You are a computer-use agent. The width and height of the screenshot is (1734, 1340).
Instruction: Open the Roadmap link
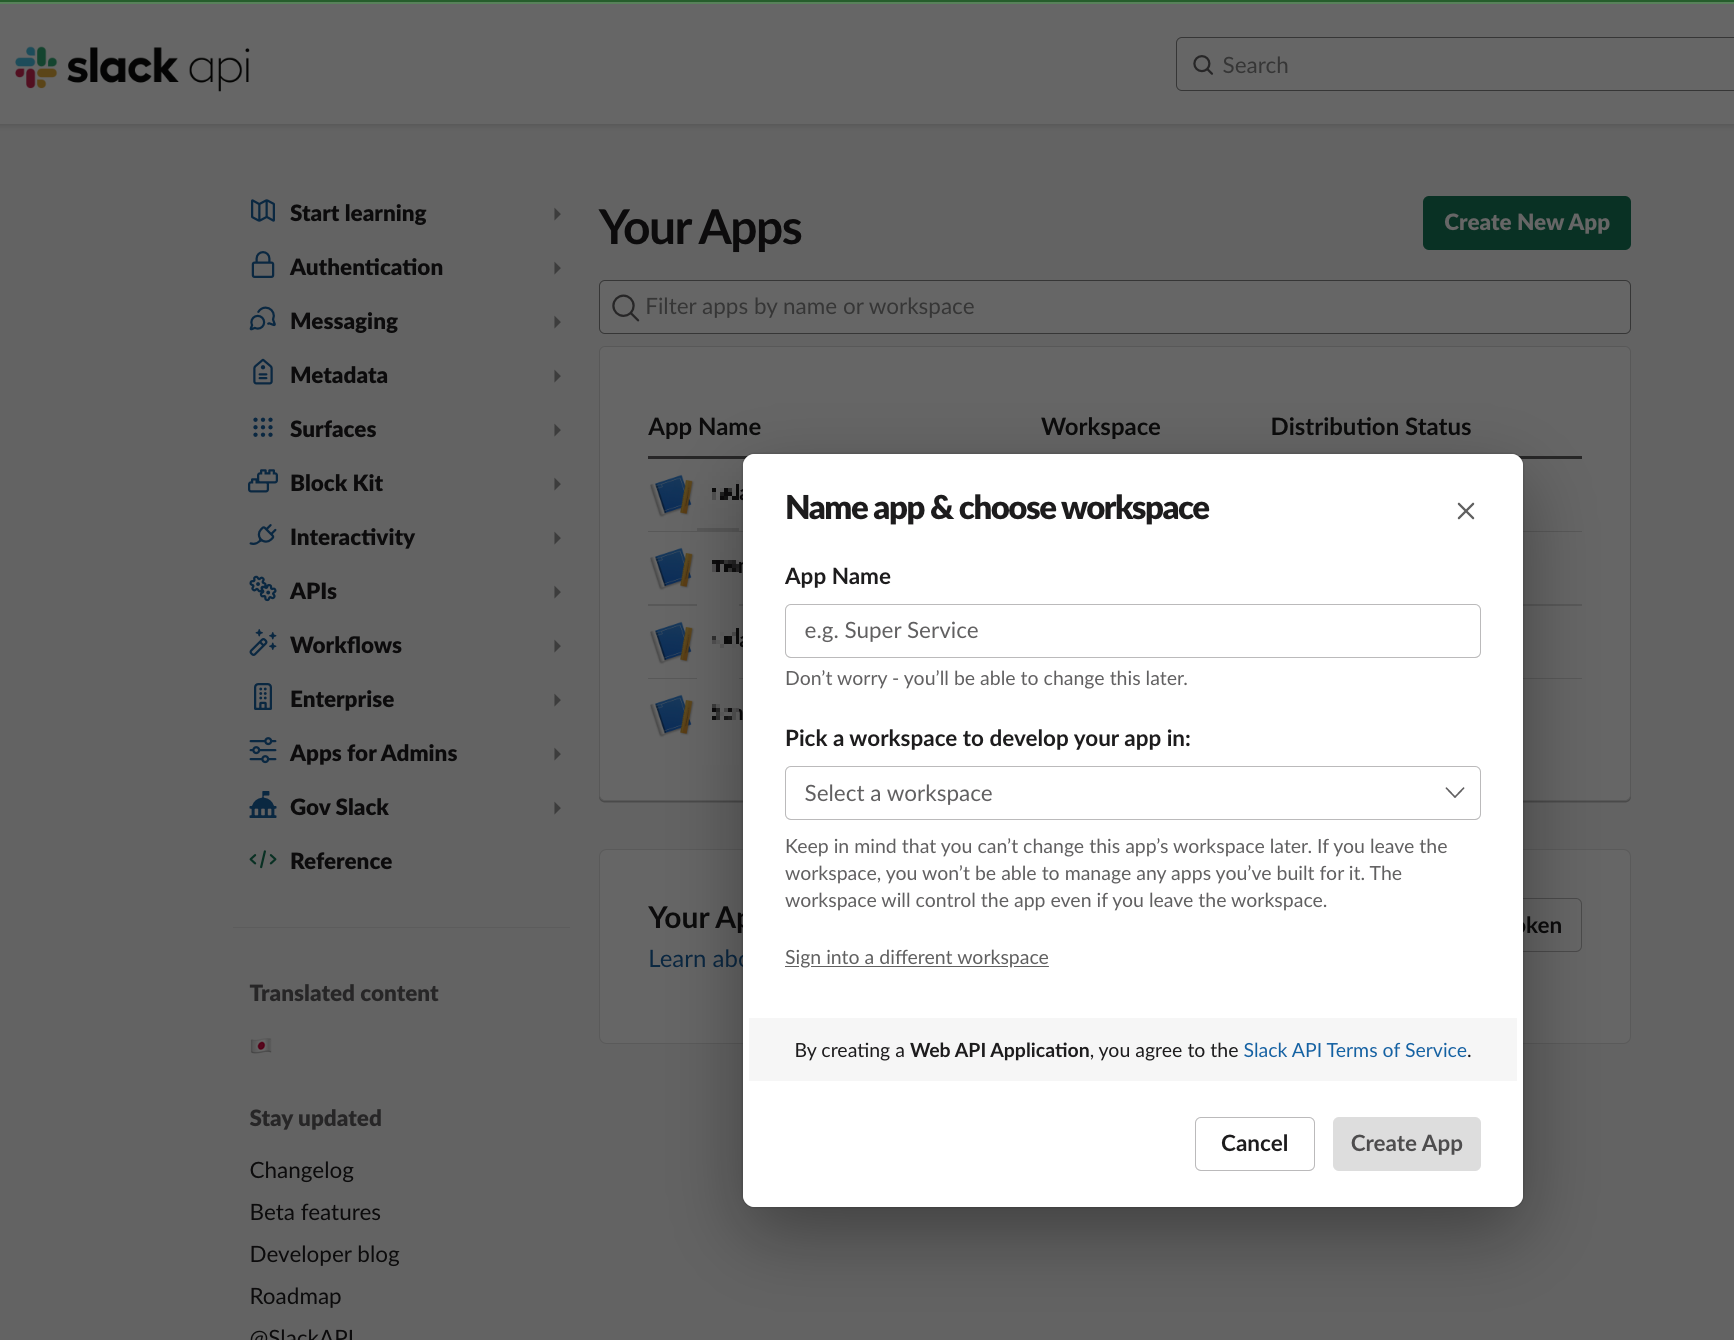[296, 1296]
